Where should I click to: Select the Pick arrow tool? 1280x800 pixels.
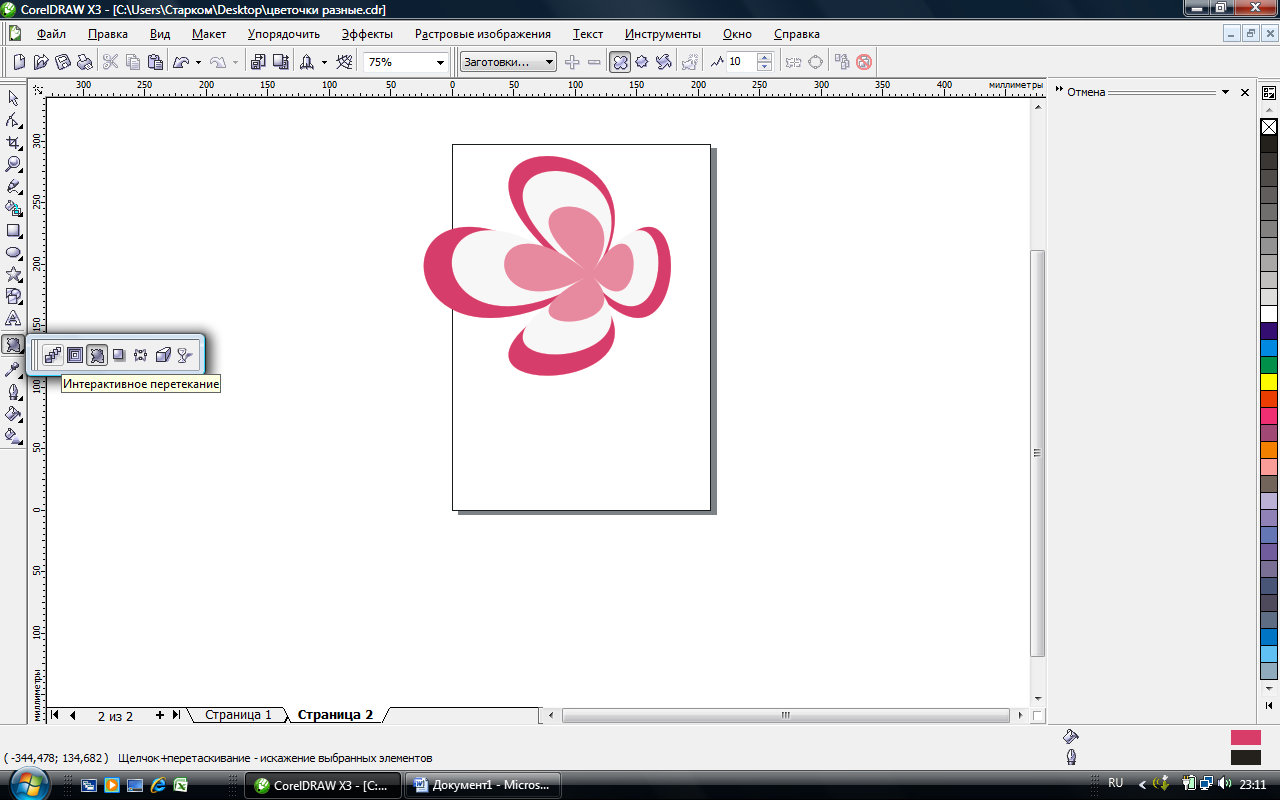click(x=13, y=98)
